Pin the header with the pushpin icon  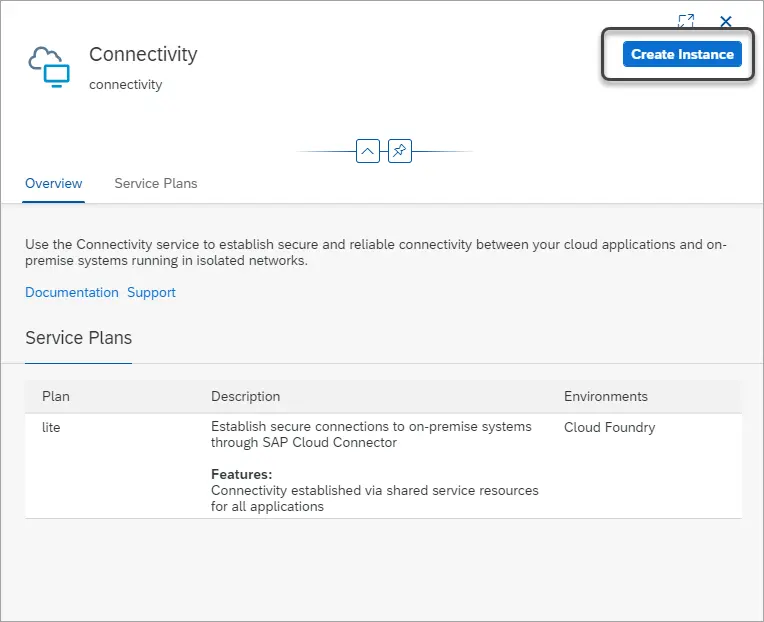point(400,151)
